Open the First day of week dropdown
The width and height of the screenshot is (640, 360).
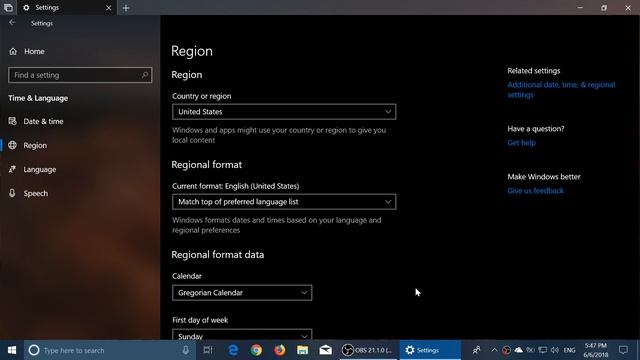242,335
